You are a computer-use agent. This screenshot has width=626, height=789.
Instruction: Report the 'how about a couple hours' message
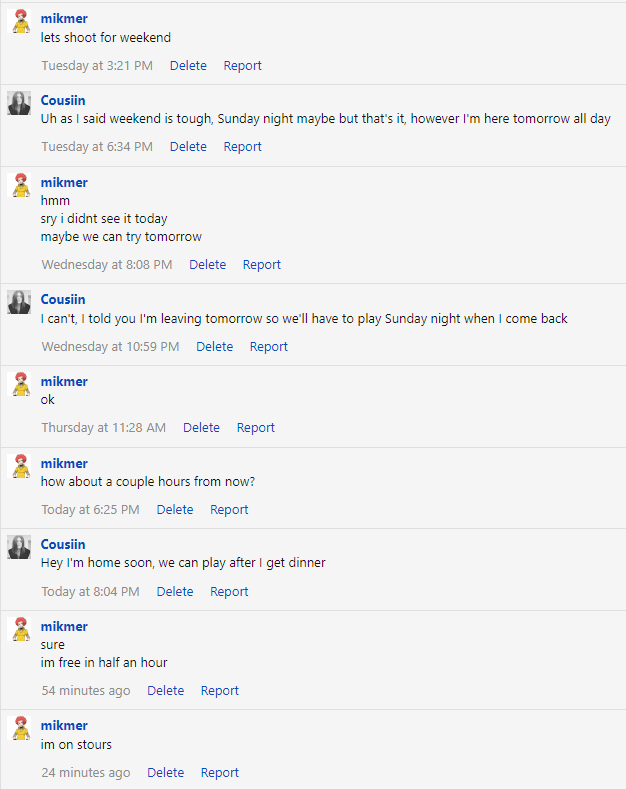click(229, 510)
